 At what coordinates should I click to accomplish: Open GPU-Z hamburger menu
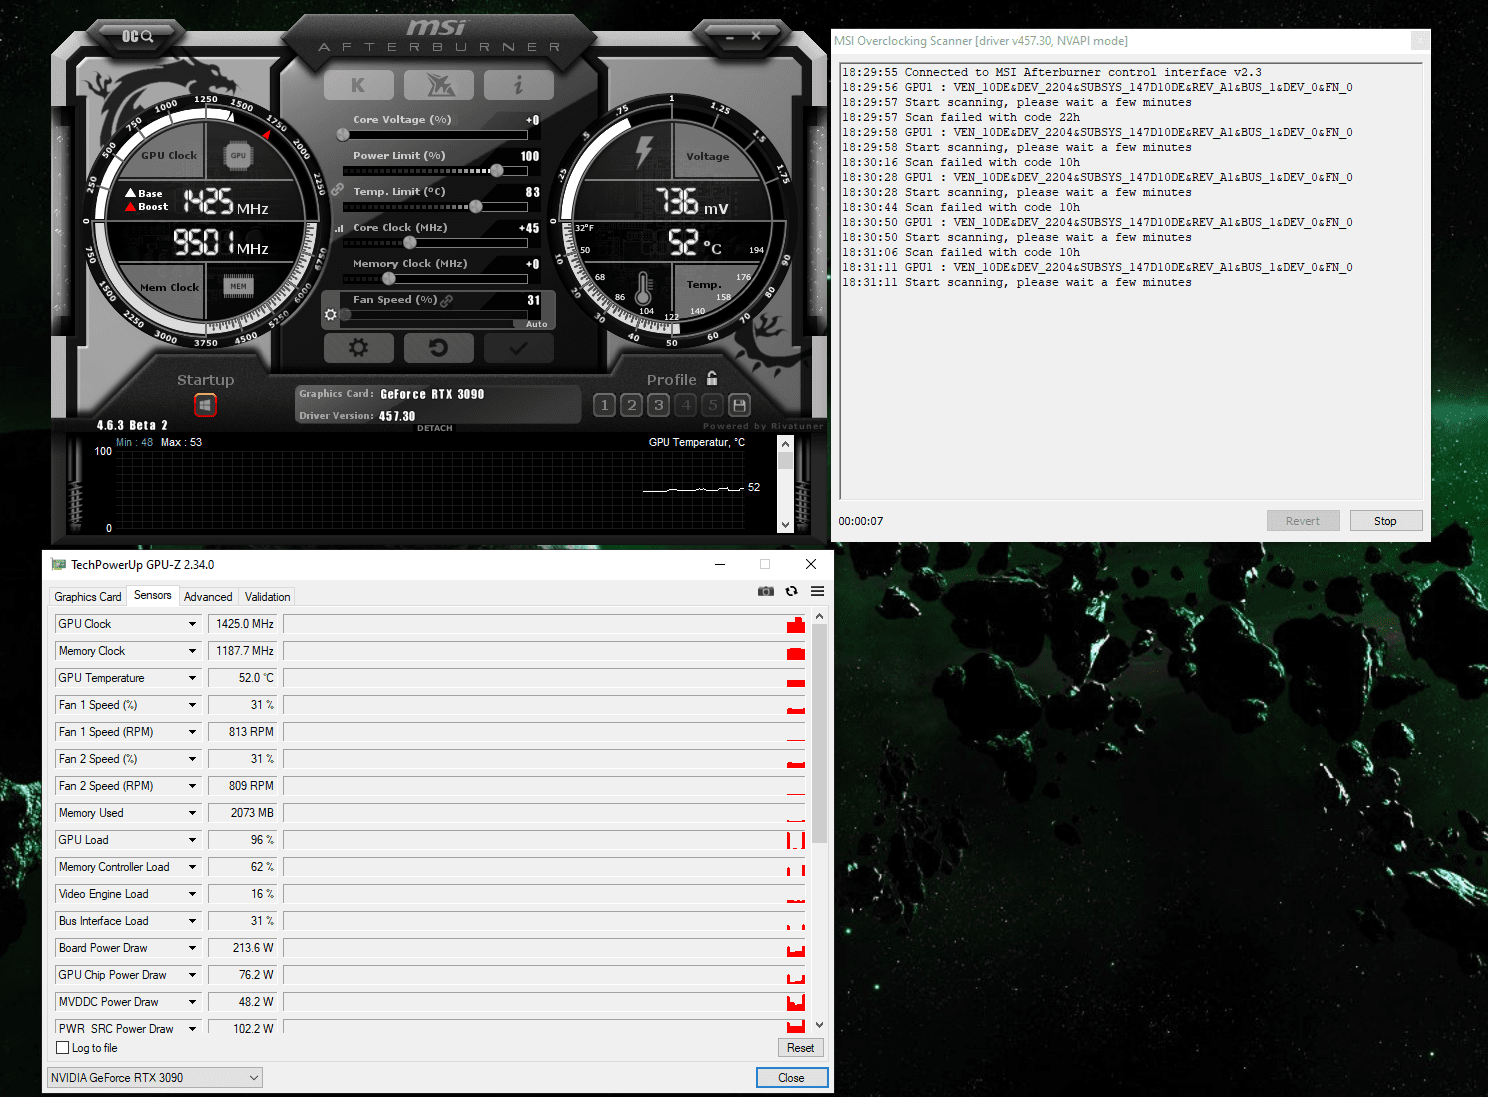[x=817, y=591]
